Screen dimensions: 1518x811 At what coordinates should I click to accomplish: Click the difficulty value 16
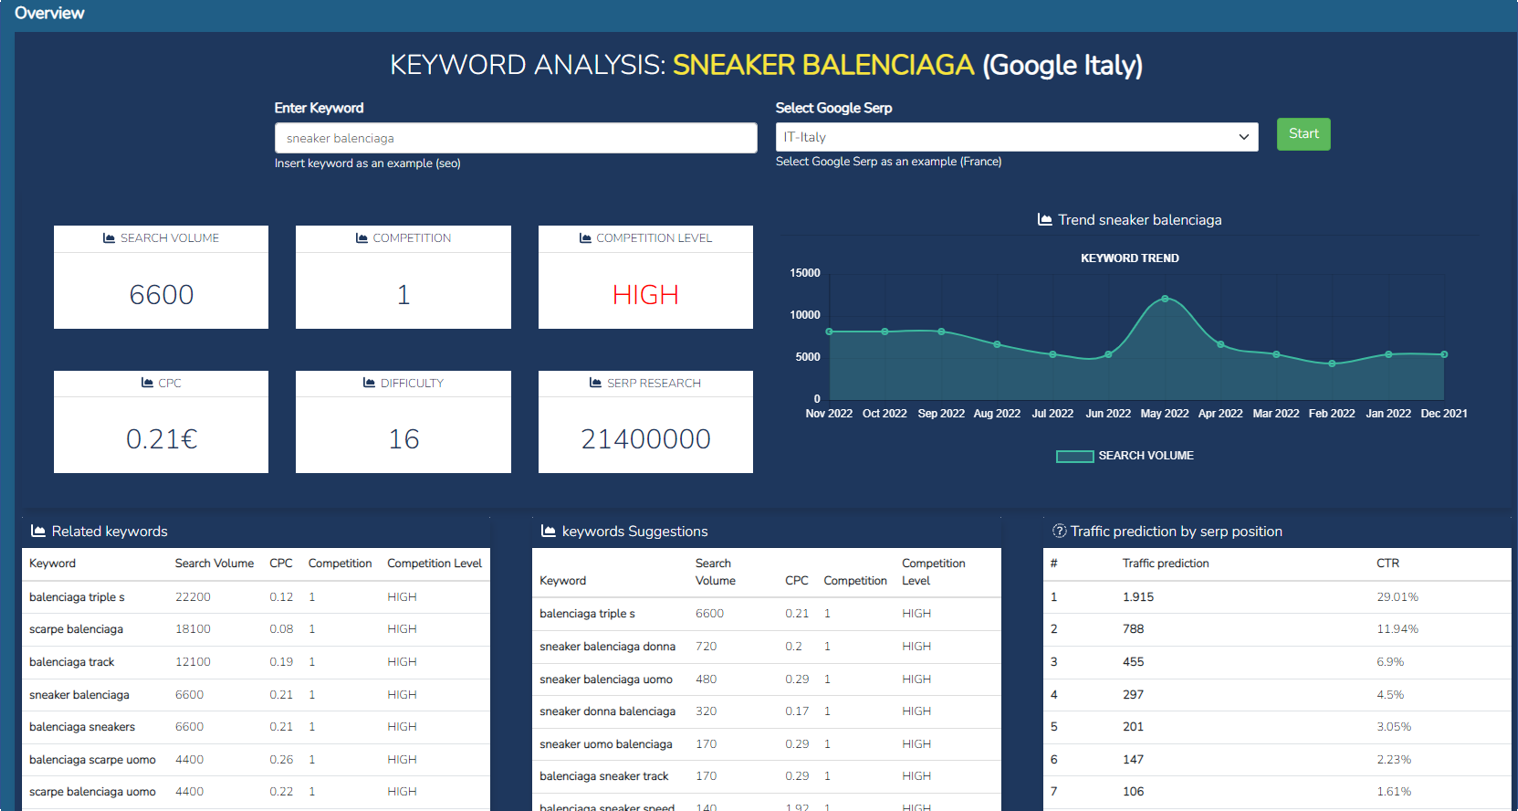tap(403, 439)
